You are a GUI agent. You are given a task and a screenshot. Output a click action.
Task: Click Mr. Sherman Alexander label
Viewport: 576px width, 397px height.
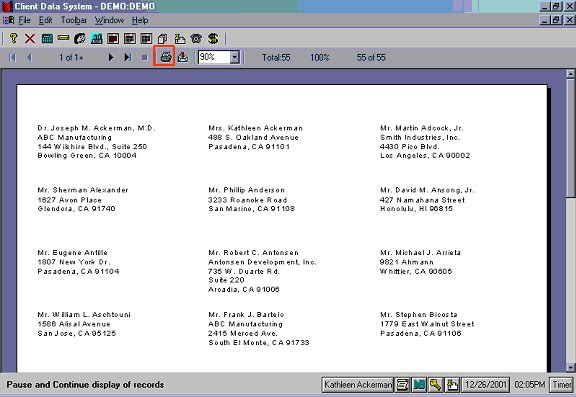pyautogui.click(x=83, y=190)
